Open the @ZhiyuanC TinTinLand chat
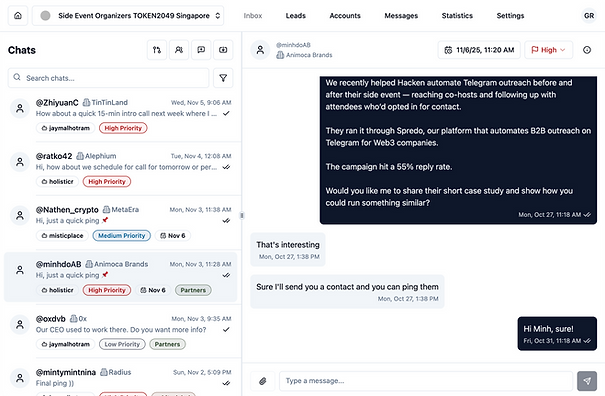This screenshot has height=396, width=605. tap(121, 115)
